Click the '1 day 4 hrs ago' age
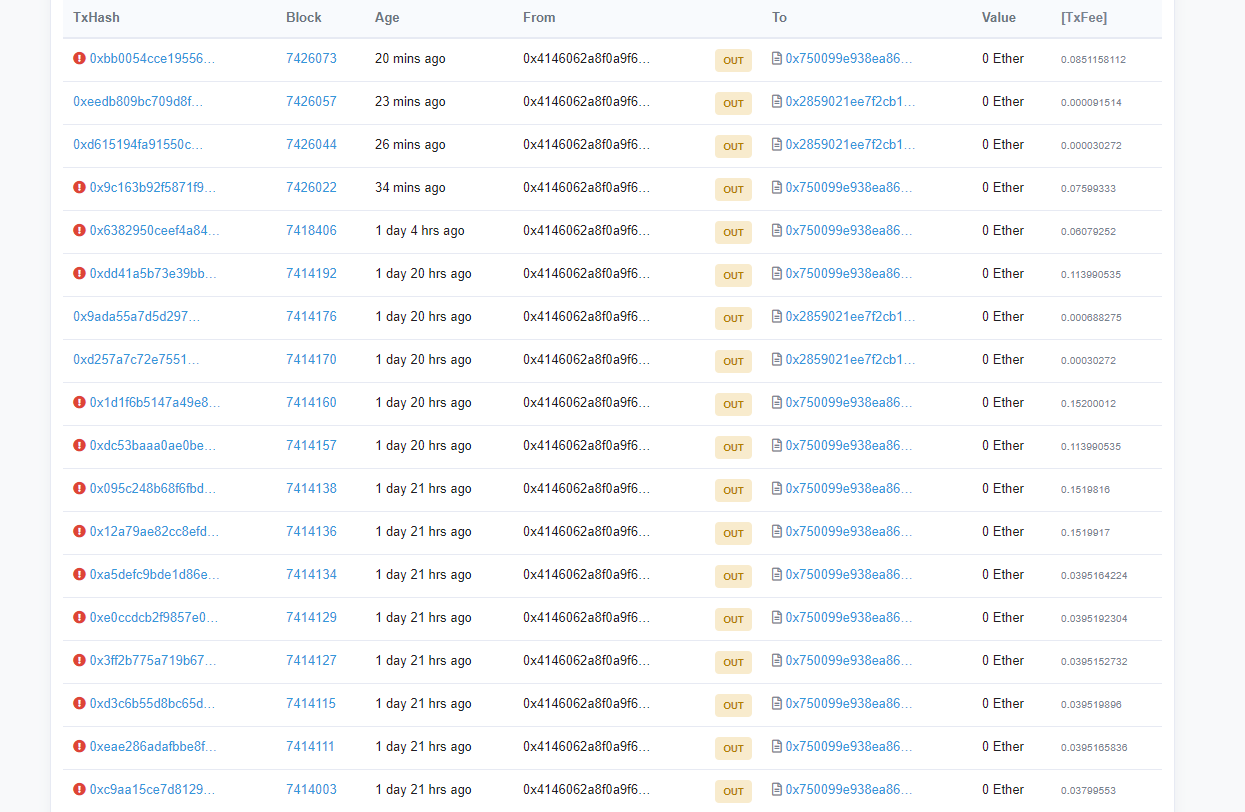This screenshot has width=1245, height=812. point(420,230)
